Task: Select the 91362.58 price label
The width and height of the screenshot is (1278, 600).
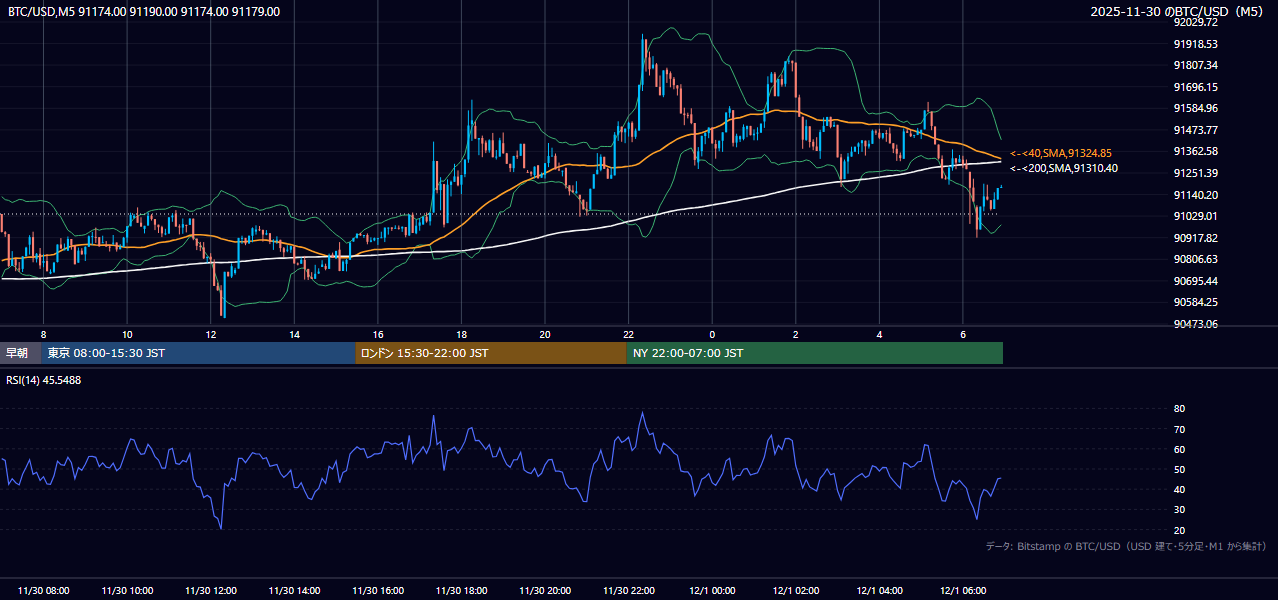Action: click(x=1195, y=151)
